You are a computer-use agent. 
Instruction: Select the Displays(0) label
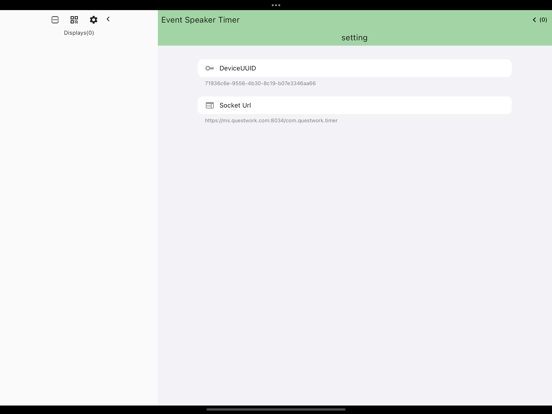(79, 33)
